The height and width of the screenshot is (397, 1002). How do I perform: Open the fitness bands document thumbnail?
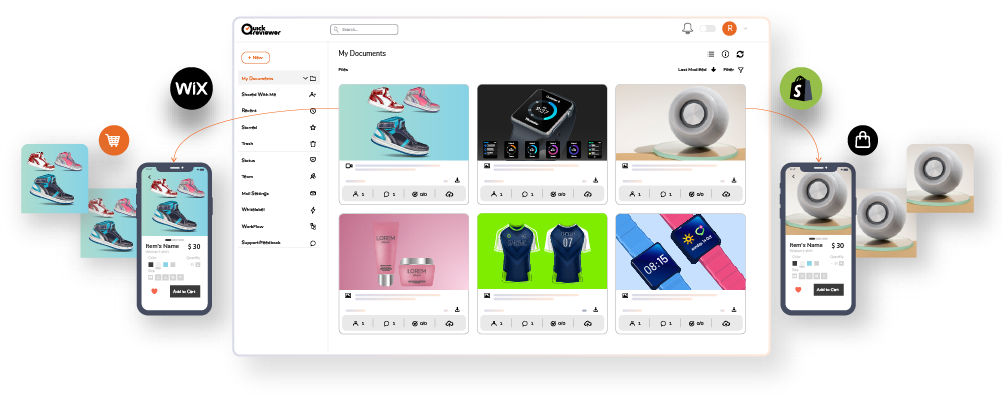point(681,251)
